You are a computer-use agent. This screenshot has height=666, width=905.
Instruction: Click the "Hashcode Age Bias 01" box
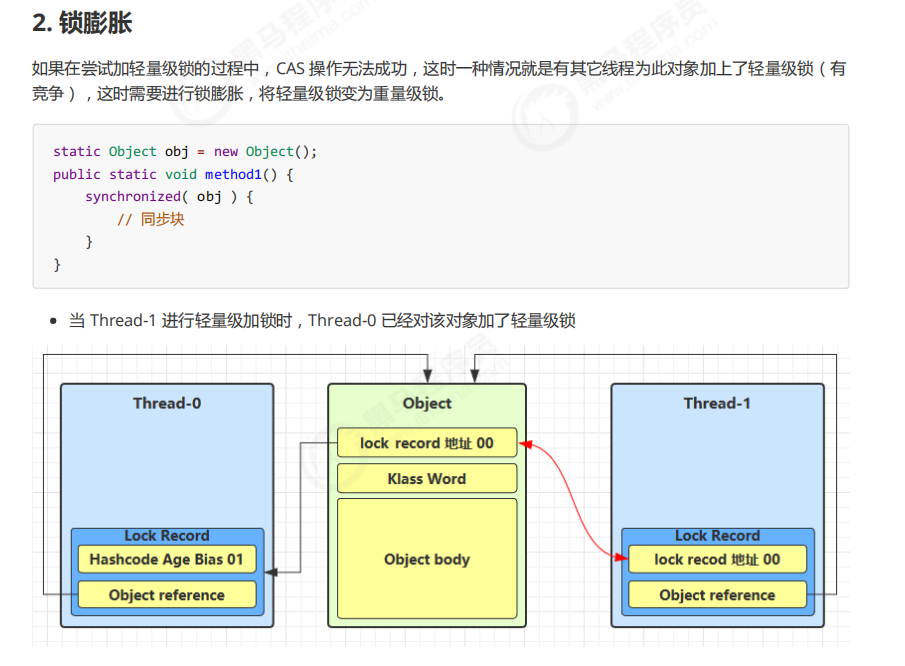tap(167, 559)
